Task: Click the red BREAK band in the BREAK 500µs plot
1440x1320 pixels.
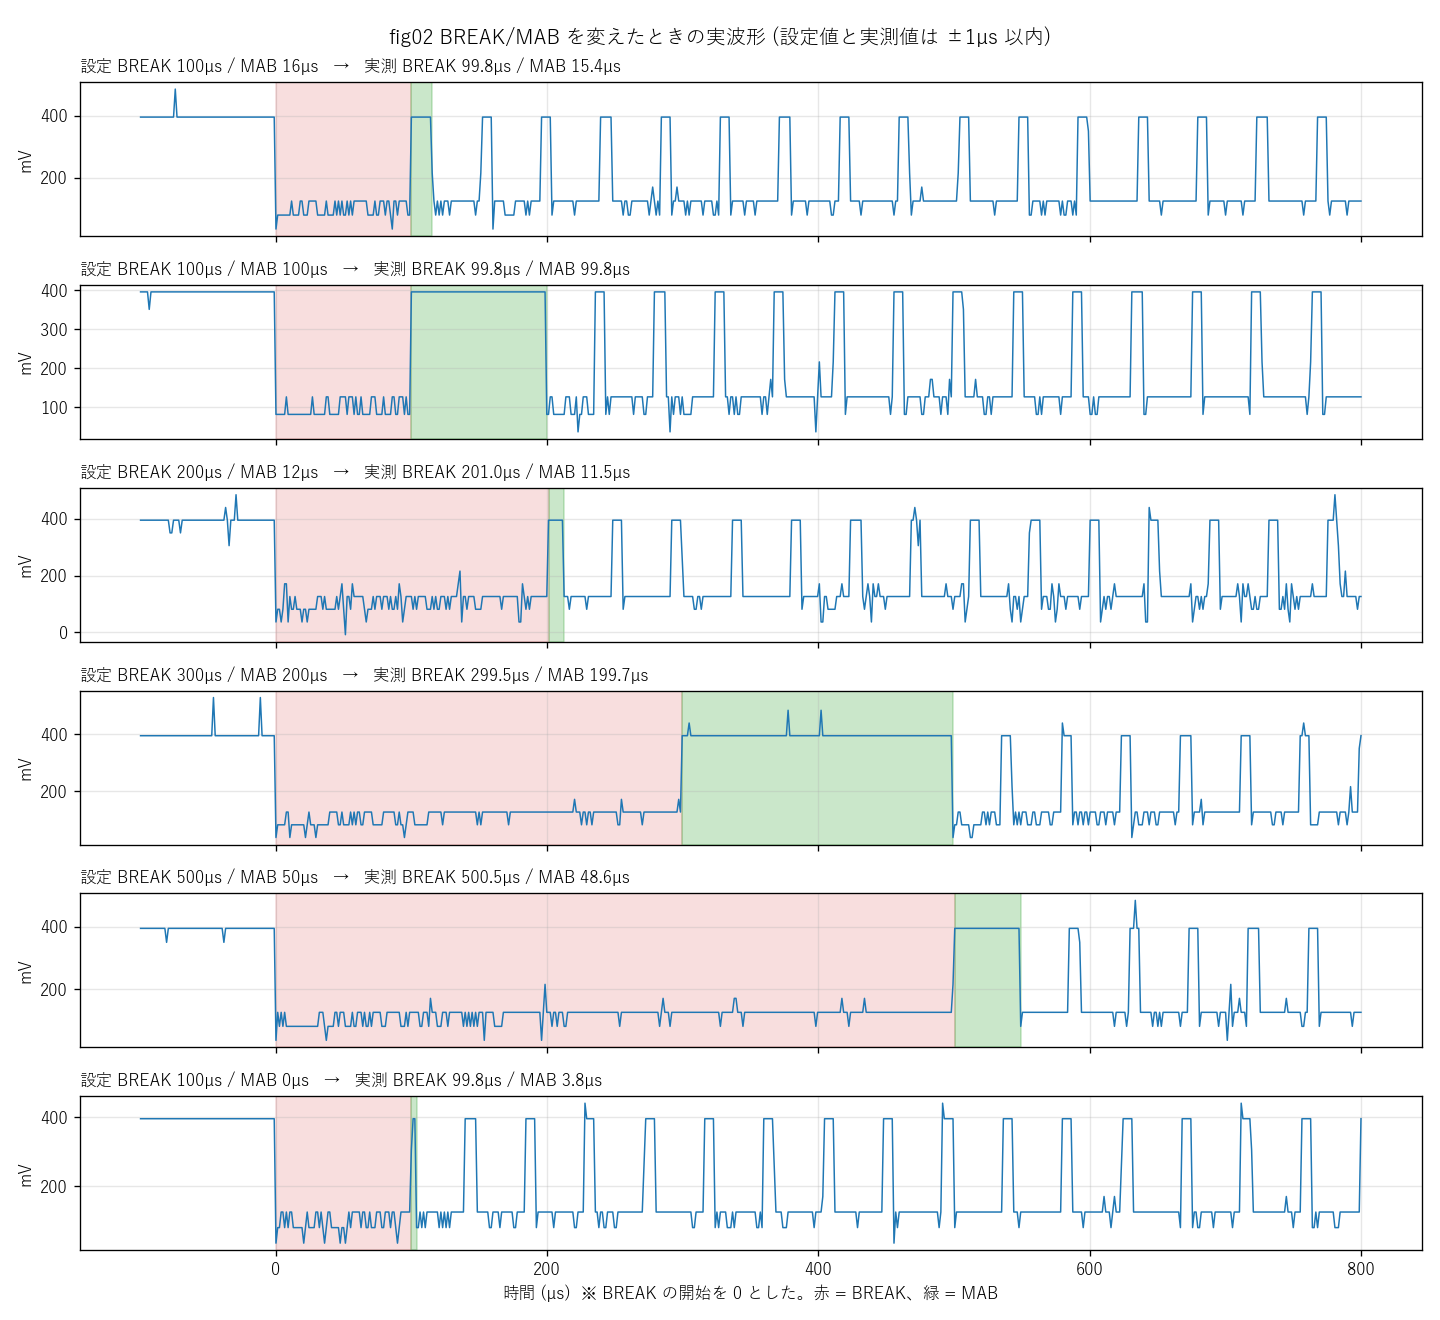Action: 615,970
